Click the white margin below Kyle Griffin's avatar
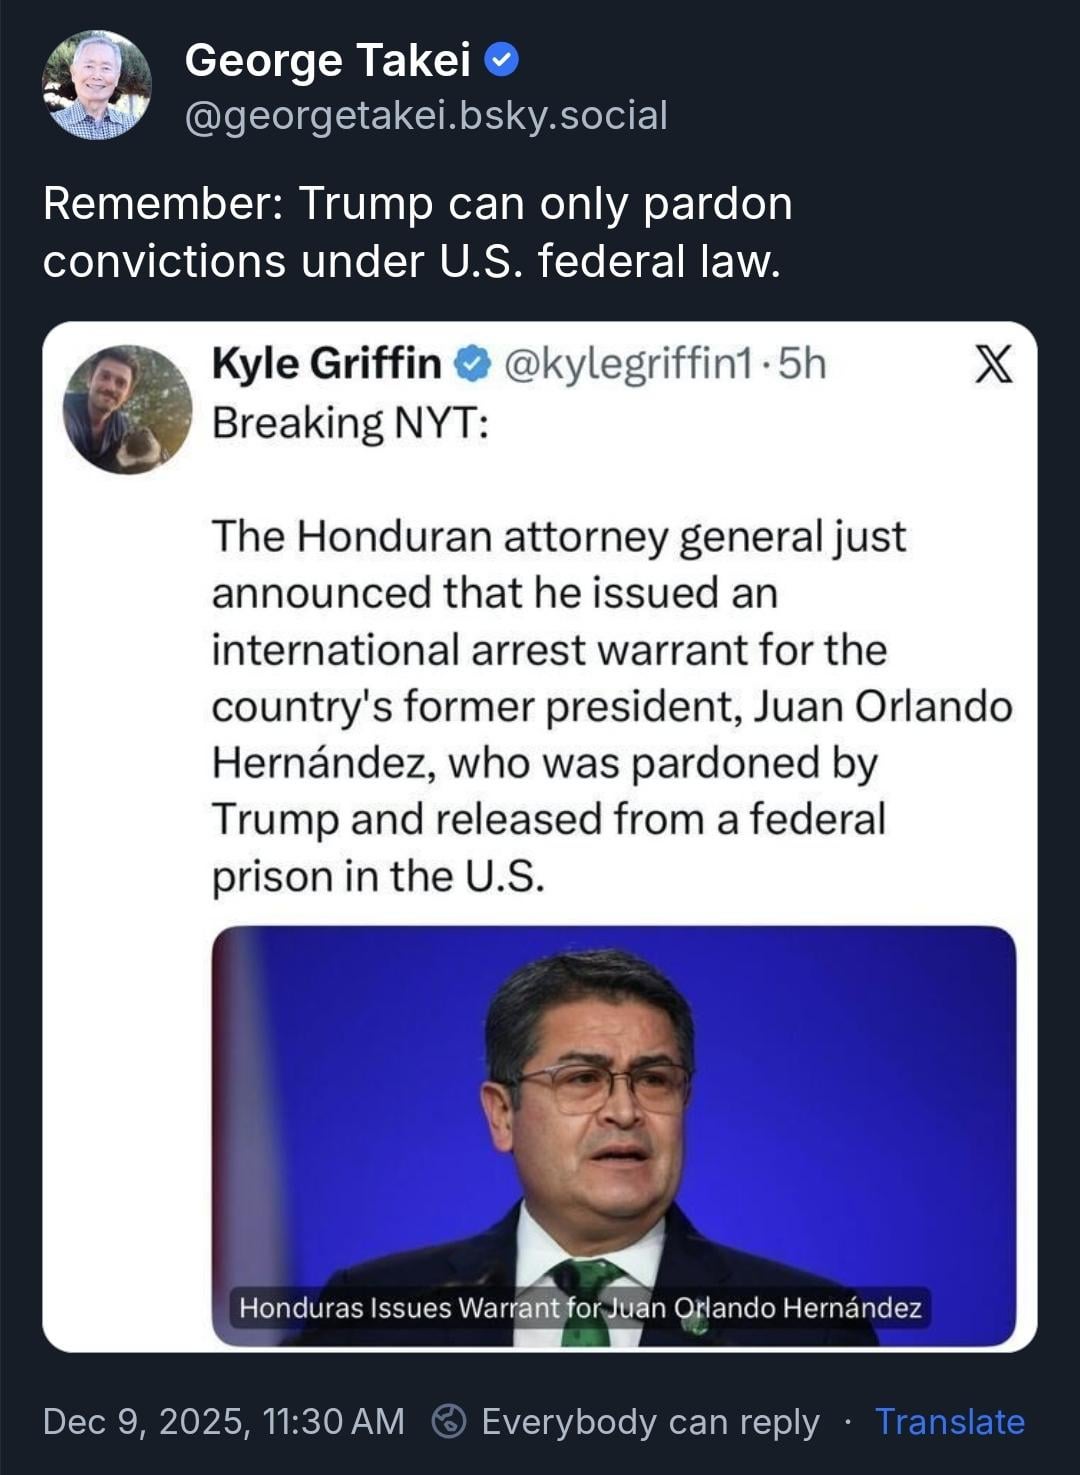Viewport: 1080px width, 1475px height. (x=127, y=800)
